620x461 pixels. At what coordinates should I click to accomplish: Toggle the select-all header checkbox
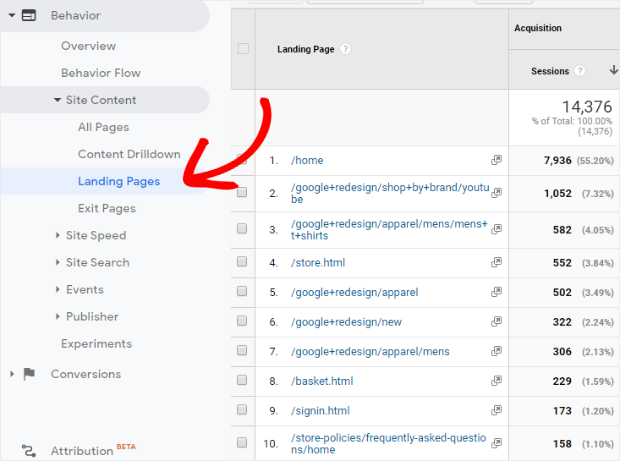point(243,48)
